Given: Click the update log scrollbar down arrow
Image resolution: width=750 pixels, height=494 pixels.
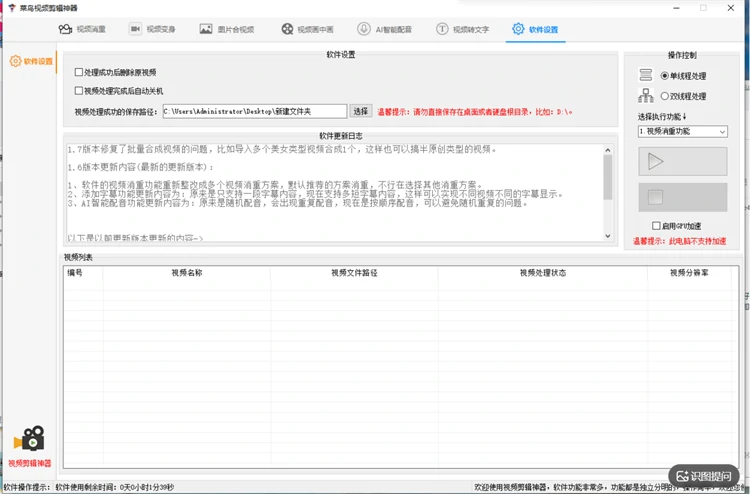Looking at the screenshot, I should click(607, 236).
